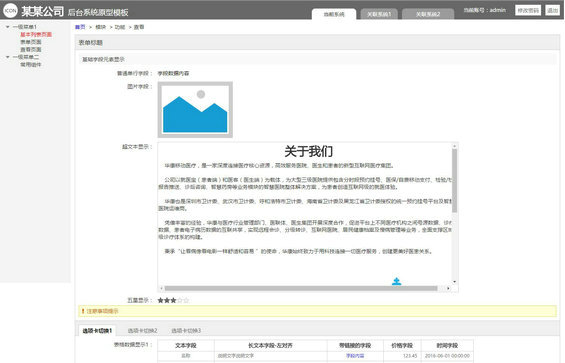
Task: Click the blue home breadcrumb link
Action: coord(80,27)
